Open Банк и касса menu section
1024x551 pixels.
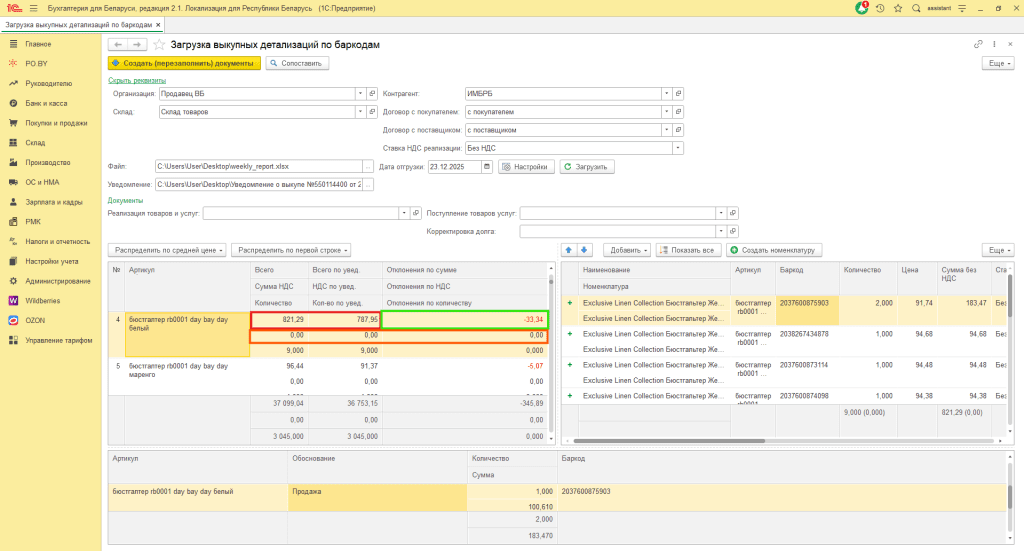click(46, 103)
